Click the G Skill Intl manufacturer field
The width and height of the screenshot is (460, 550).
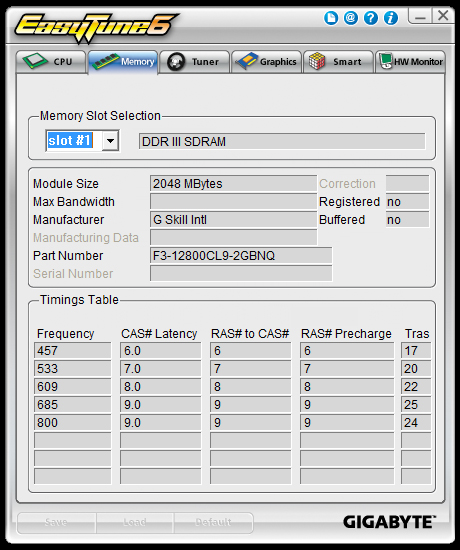click(233, 220)
